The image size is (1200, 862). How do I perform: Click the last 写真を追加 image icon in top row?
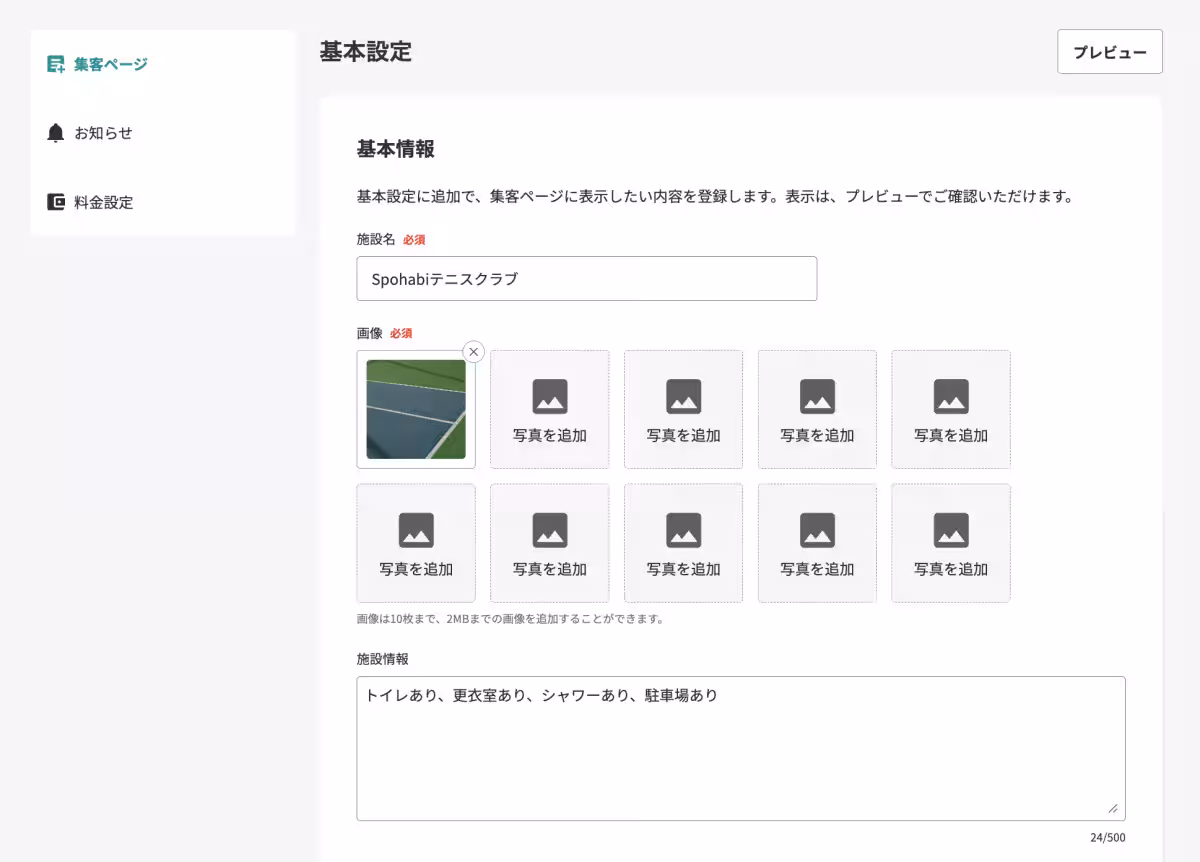[x=951, y=397]
